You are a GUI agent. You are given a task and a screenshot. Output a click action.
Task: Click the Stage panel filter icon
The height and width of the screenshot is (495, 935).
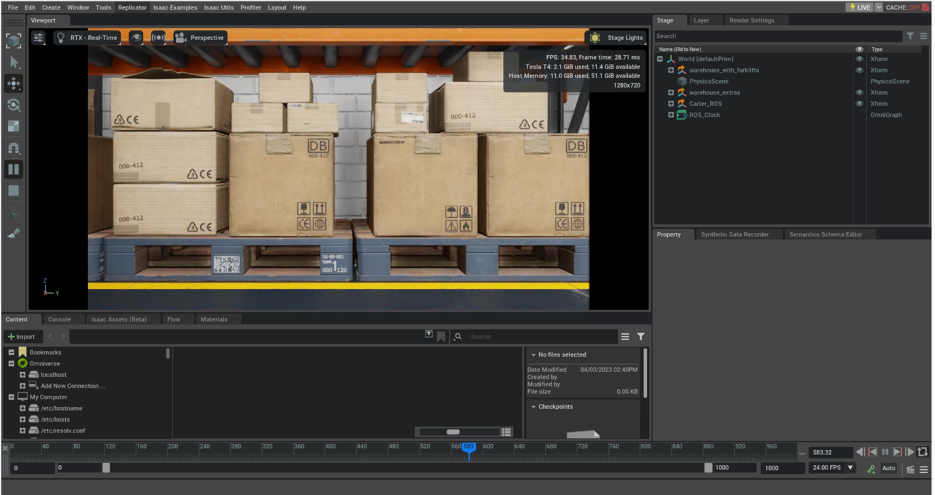tap(910, 36)
